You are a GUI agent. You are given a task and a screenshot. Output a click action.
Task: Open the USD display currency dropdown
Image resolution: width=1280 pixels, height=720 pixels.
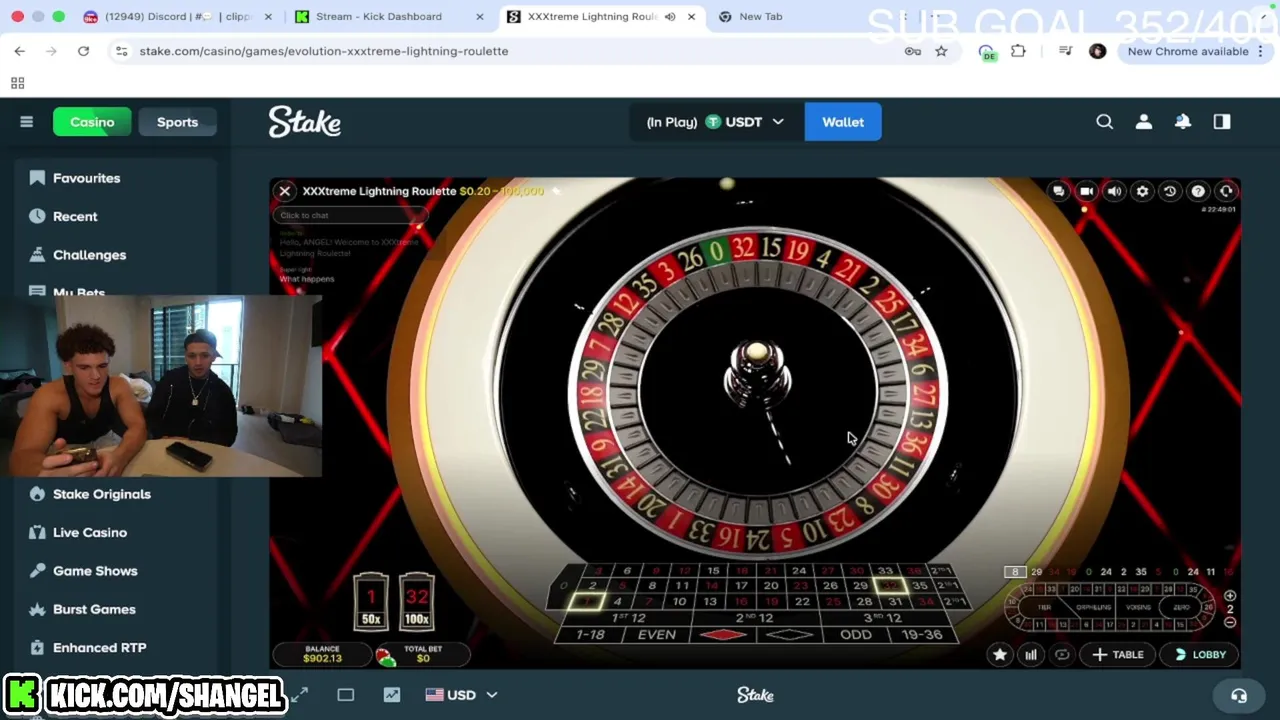[461, 695]
